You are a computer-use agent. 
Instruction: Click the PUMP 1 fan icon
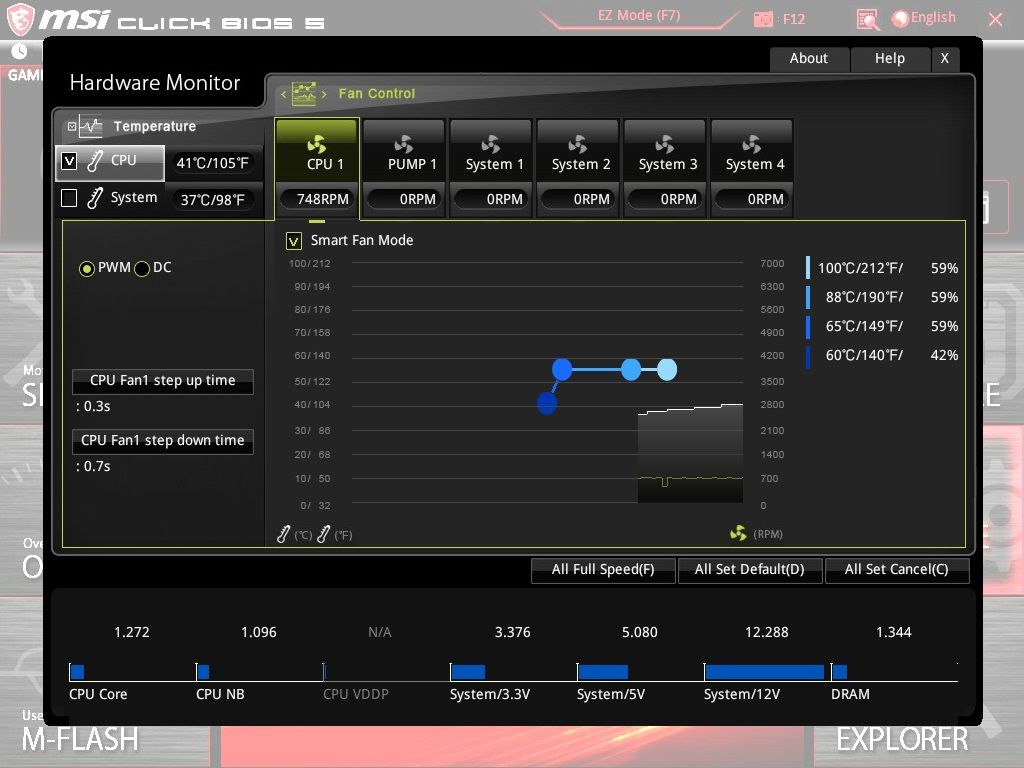[404, 144]
